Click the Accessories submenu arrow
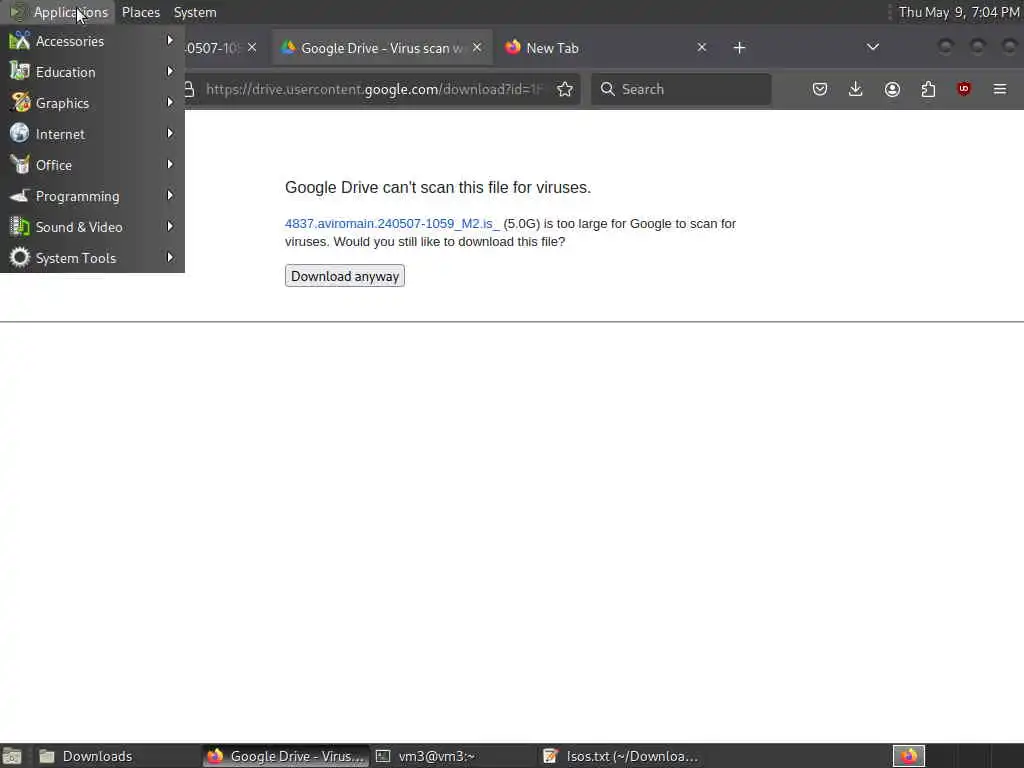This screenshot has width=1024, height=768. 170,40
